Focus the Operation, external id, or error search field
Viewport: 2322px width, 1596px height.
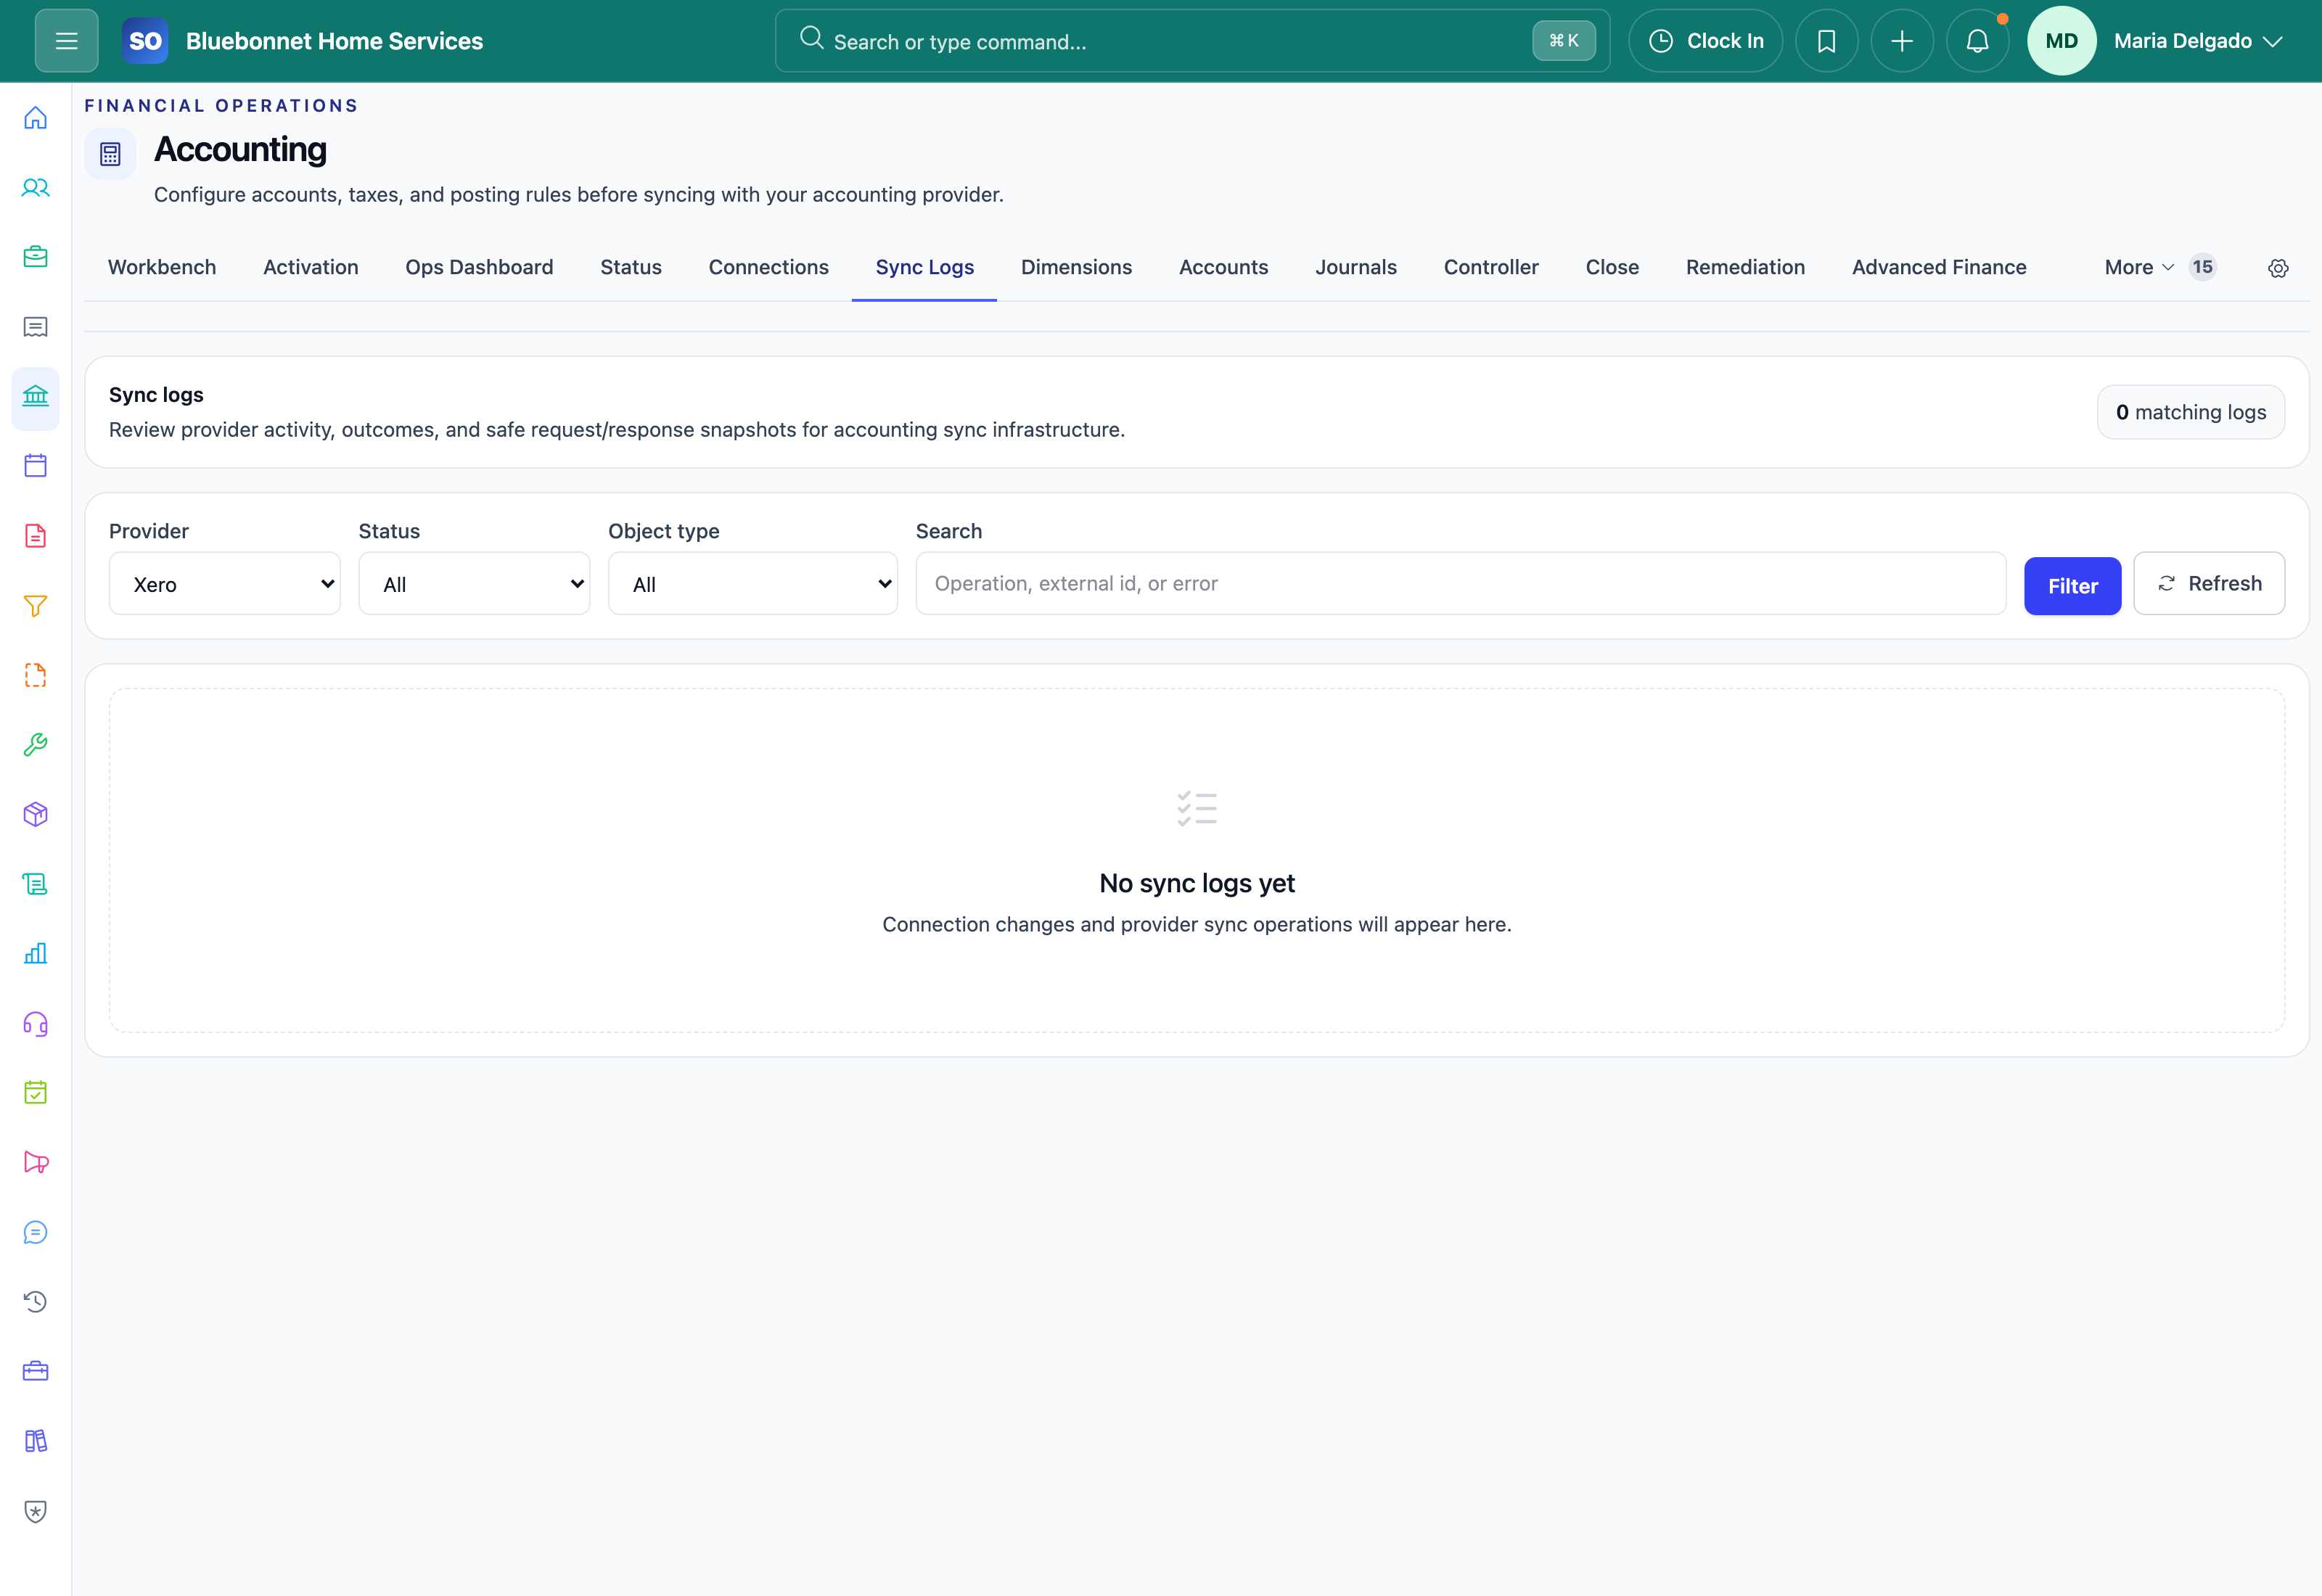click(1460, 584)
